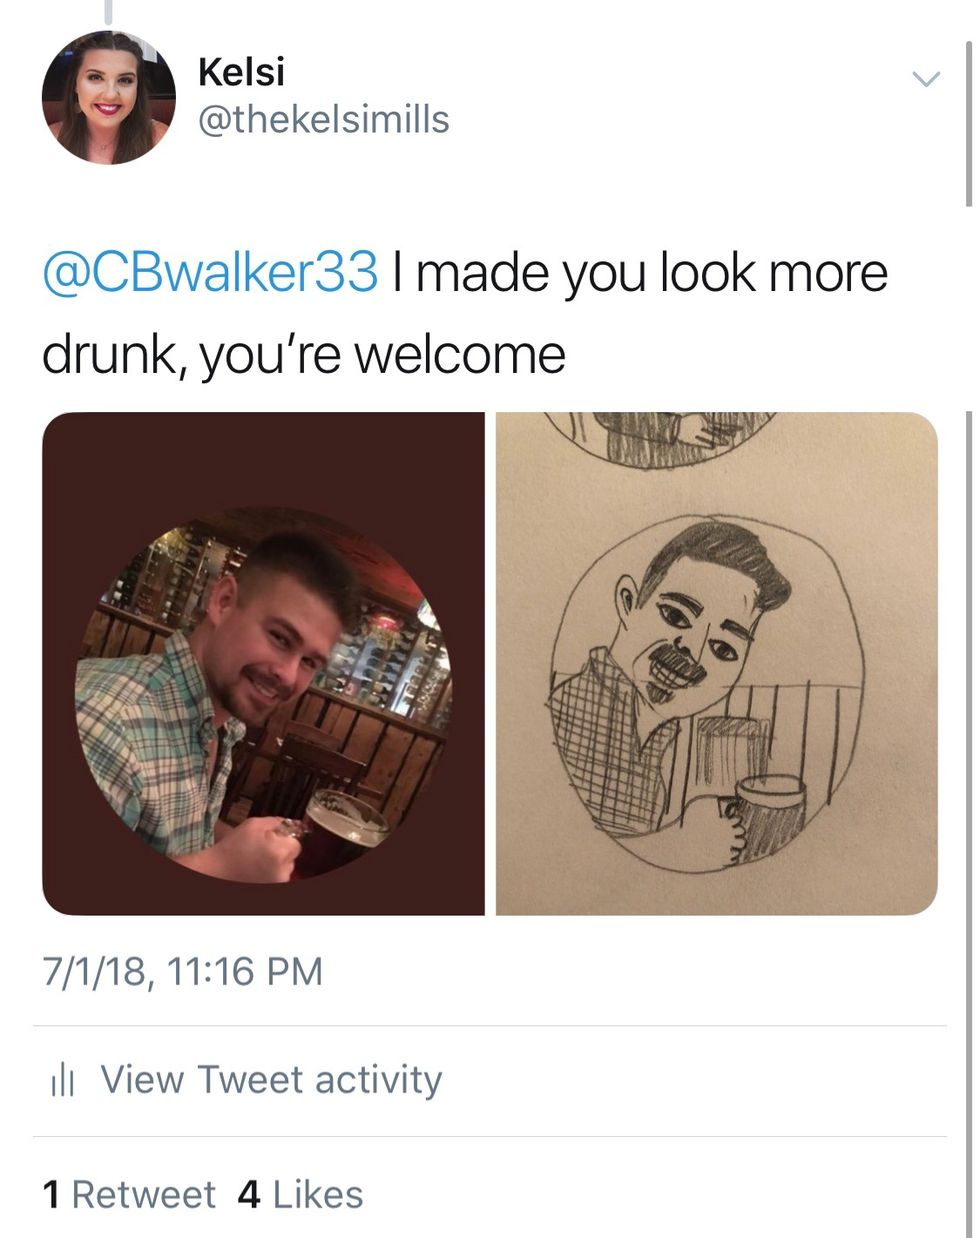Image resolution: width=980 pixels, height=1238 pixels.
Task: Click the likes count number 4
Action: pyautogui.click(x=249, y=1194)
